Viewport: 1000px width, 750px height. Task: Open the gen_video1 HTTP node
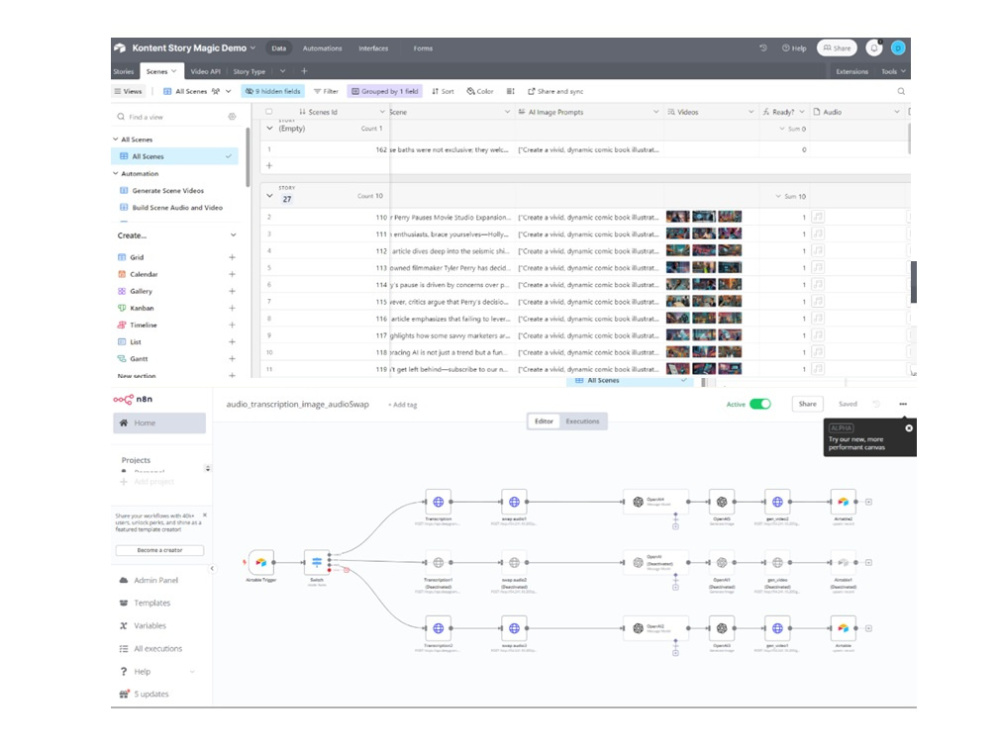coord(777,628)
